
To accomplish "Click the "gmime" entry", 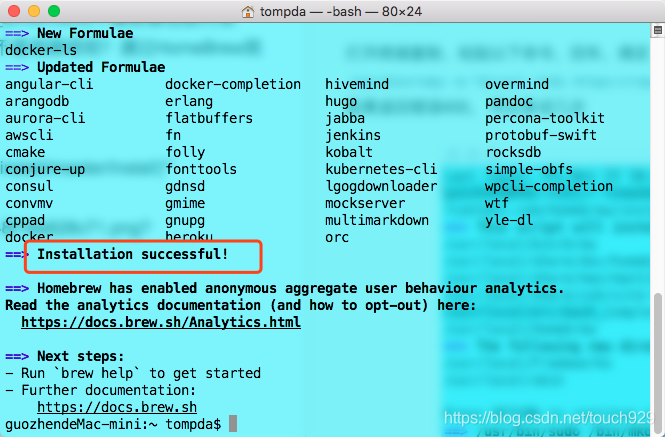I will tap(185, 203).
